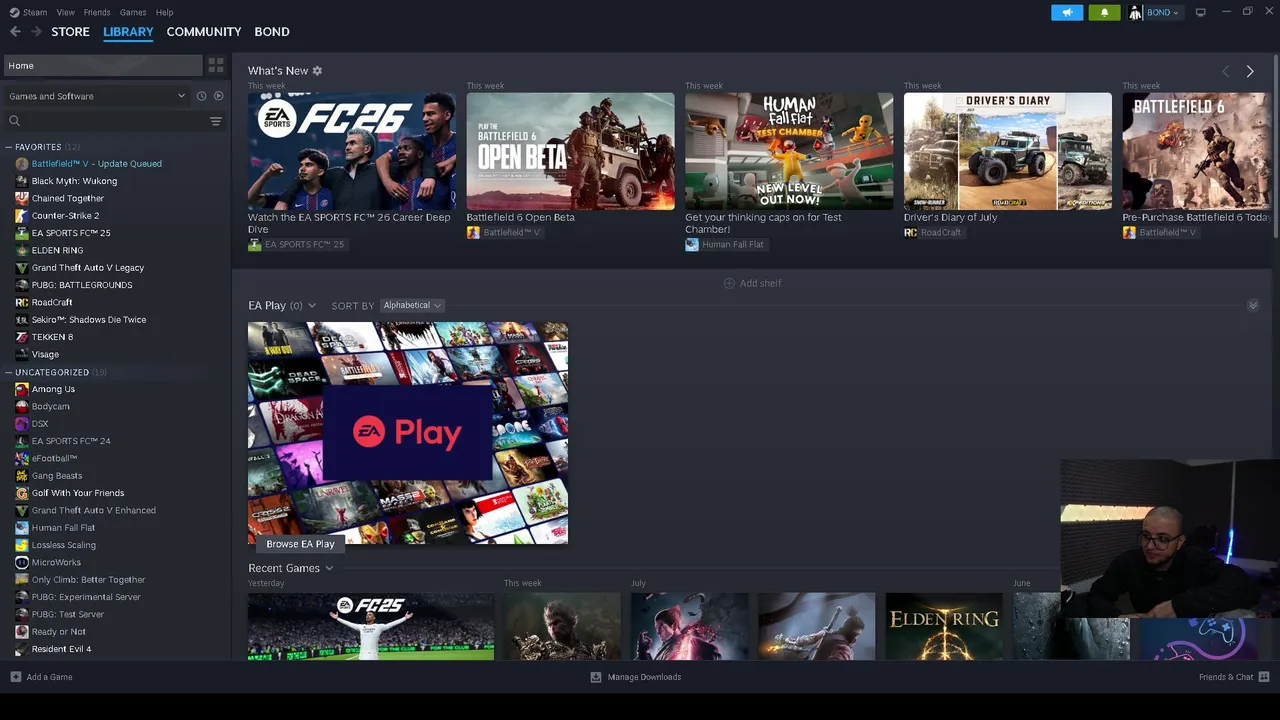Click the ELDEN RING sidebar icon
1280x720 pixels.
point(22,250)
